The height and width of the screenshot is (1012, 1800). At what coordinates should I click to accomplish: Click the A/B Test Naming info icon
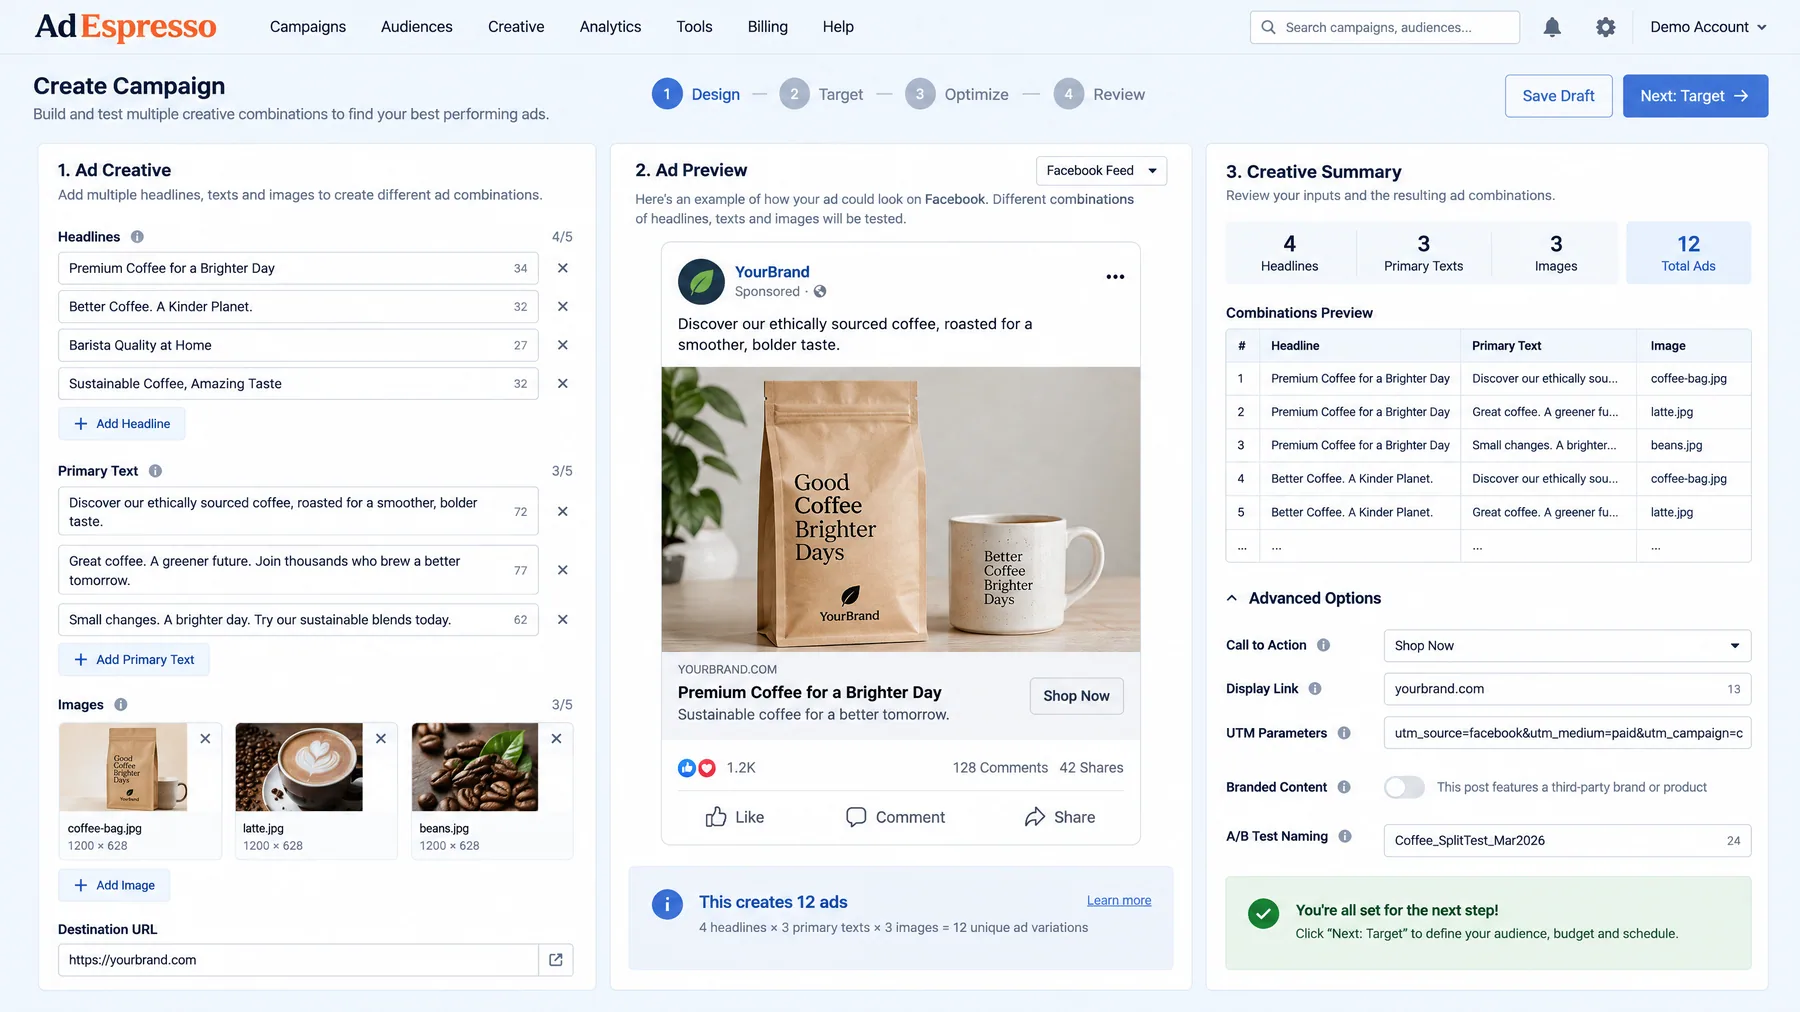pyautogui.click(x=1345, y=836)
